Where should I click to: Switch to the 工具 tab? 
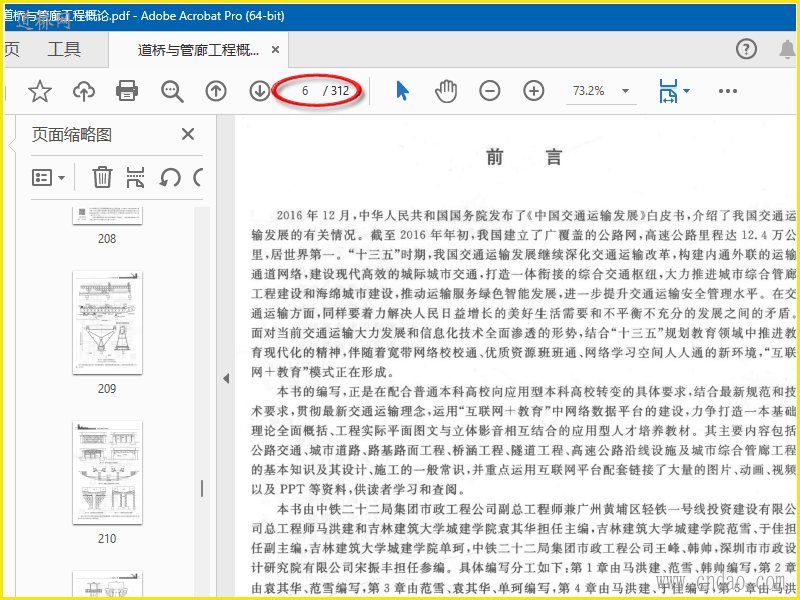point(64,49)
